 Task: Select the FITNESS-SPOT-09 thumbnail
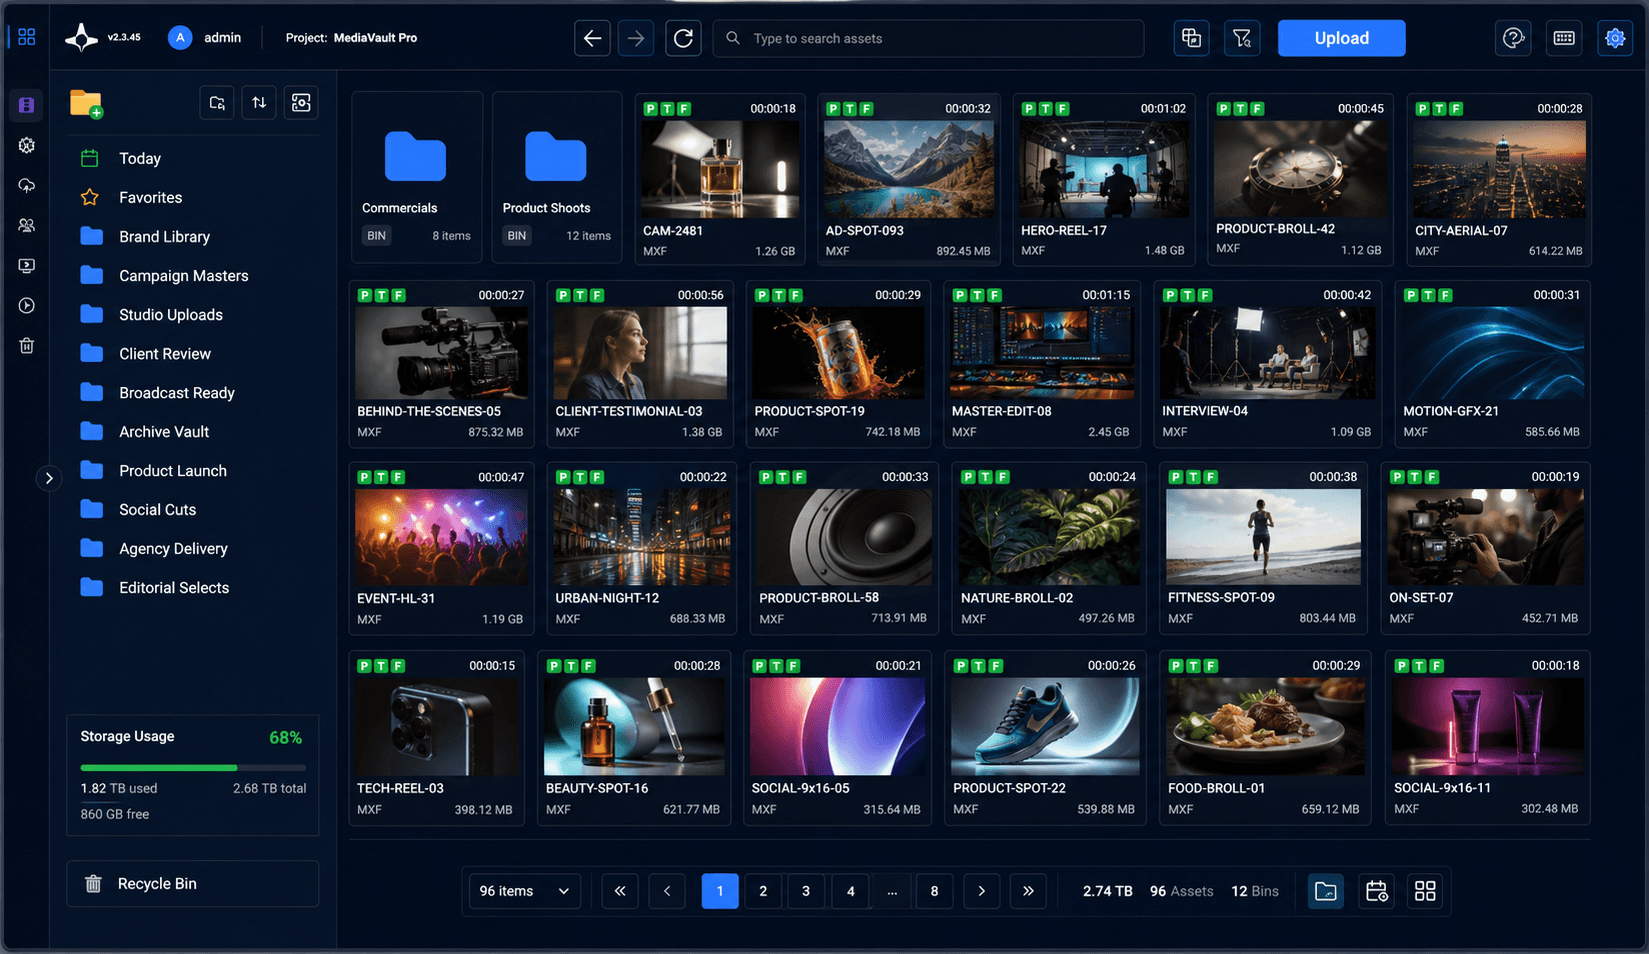(1263, 536)
